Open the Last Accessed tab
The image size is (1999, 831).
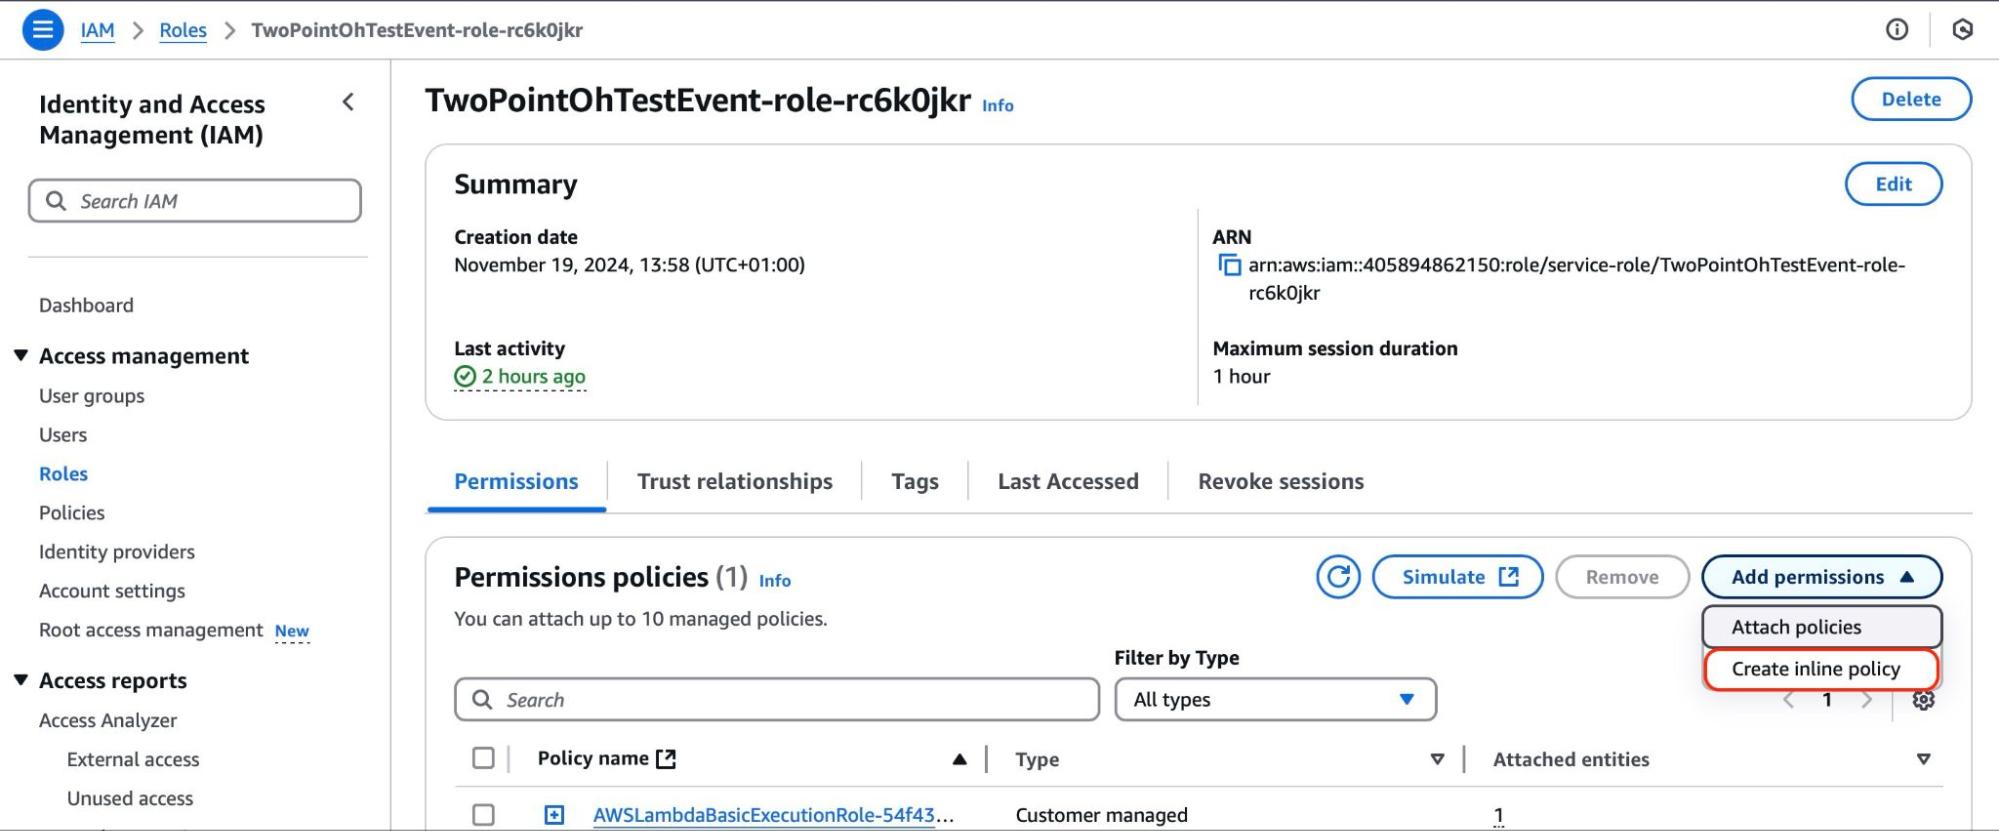pyautogui.click(x=1068, y=482)
